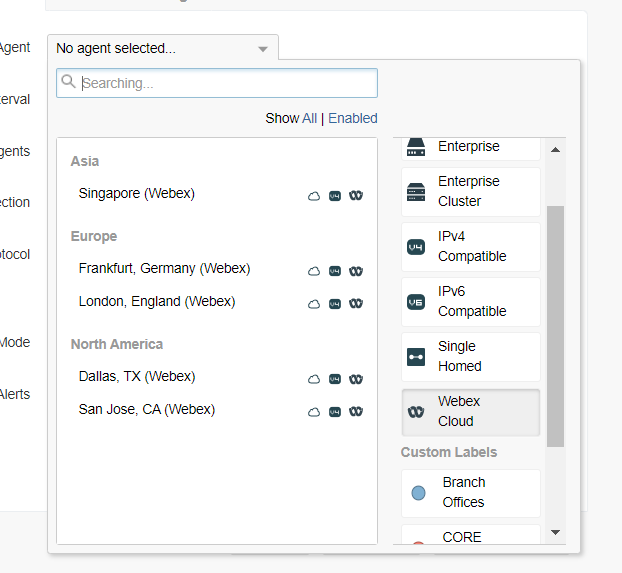Filter to Enabled agents link
This screenshot has width=622, height=573.
353,118
